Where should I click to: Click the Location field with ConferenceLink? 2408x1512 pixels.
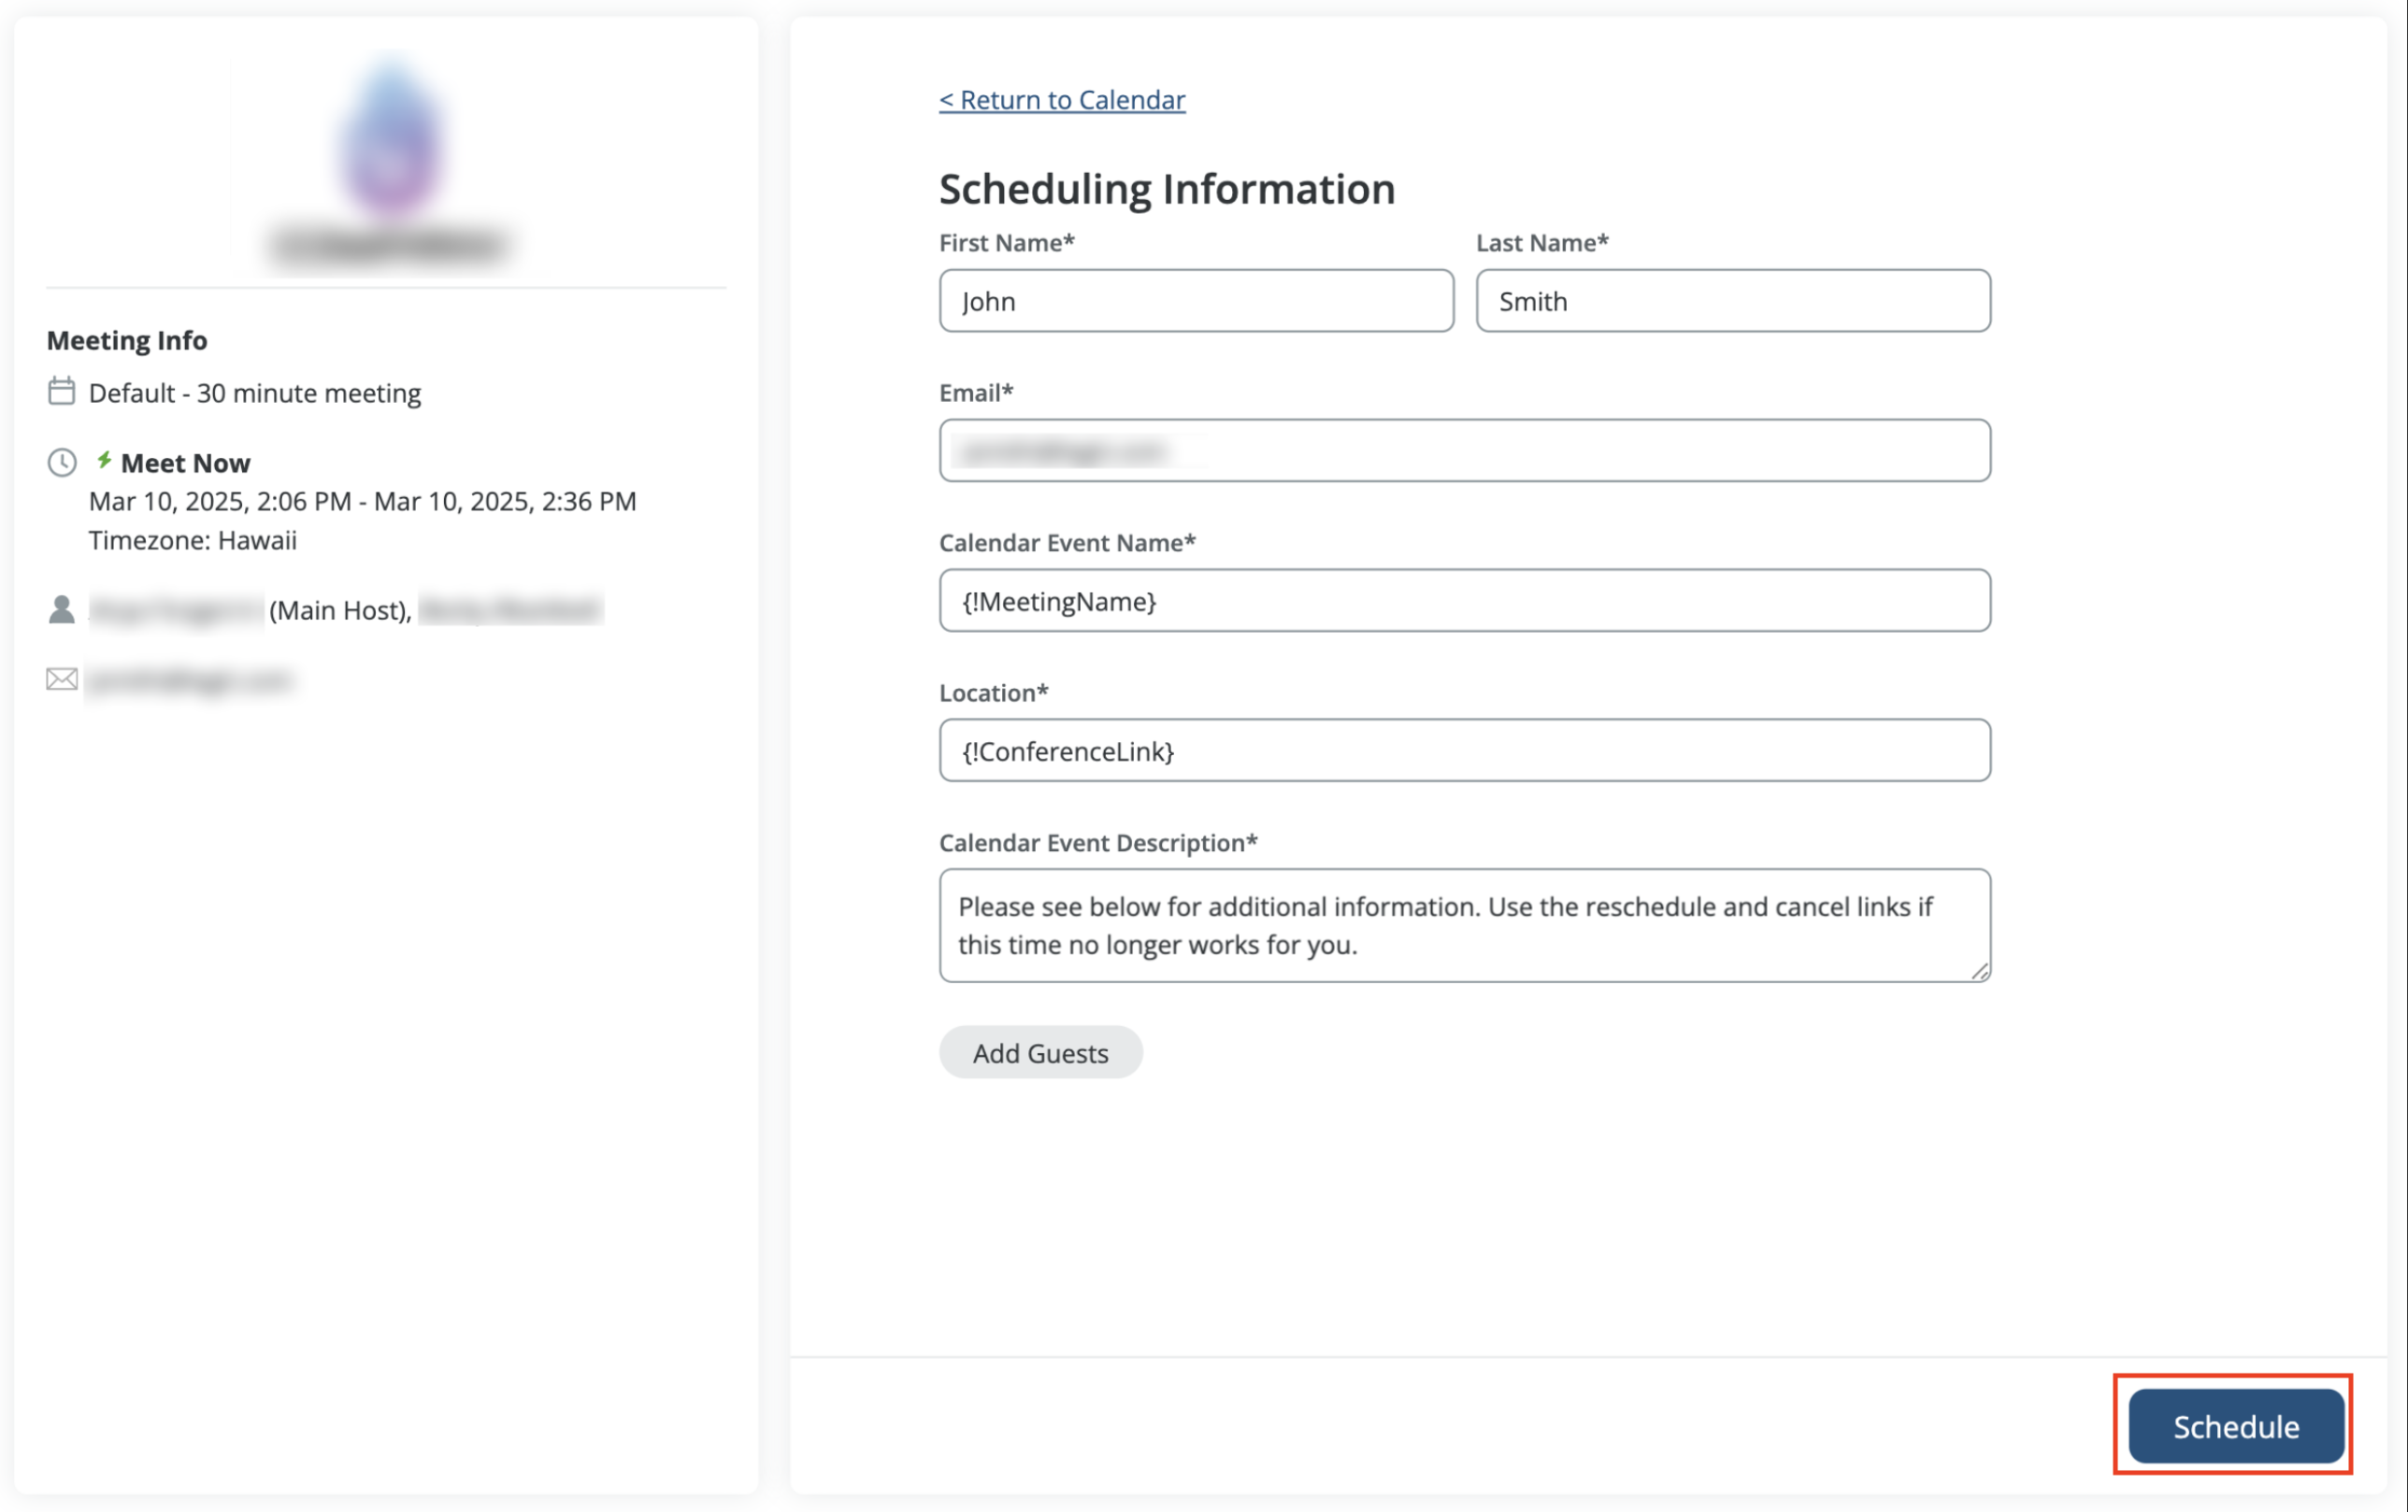1464,751
